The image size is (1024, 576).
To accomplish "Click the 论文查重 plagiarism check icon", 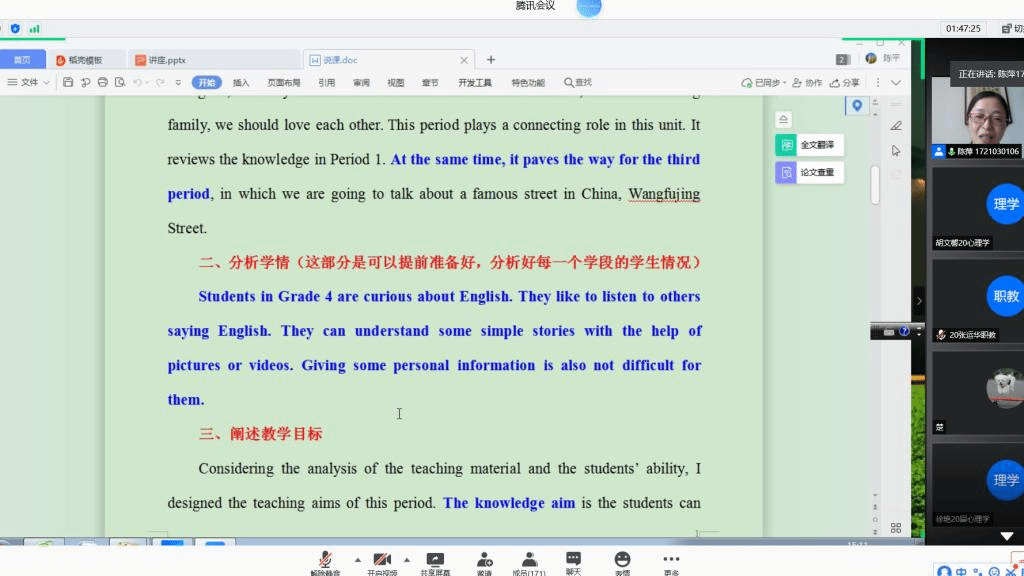I will point(787,173).
